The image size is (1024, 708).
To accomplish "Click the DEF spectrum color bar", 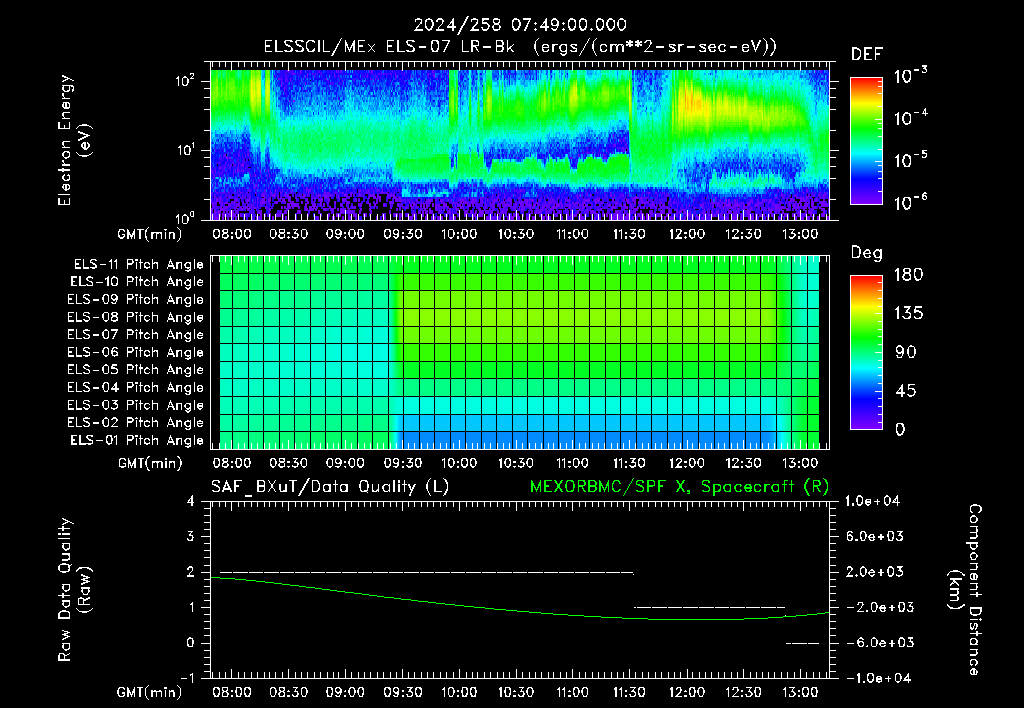I will [867, 141].
